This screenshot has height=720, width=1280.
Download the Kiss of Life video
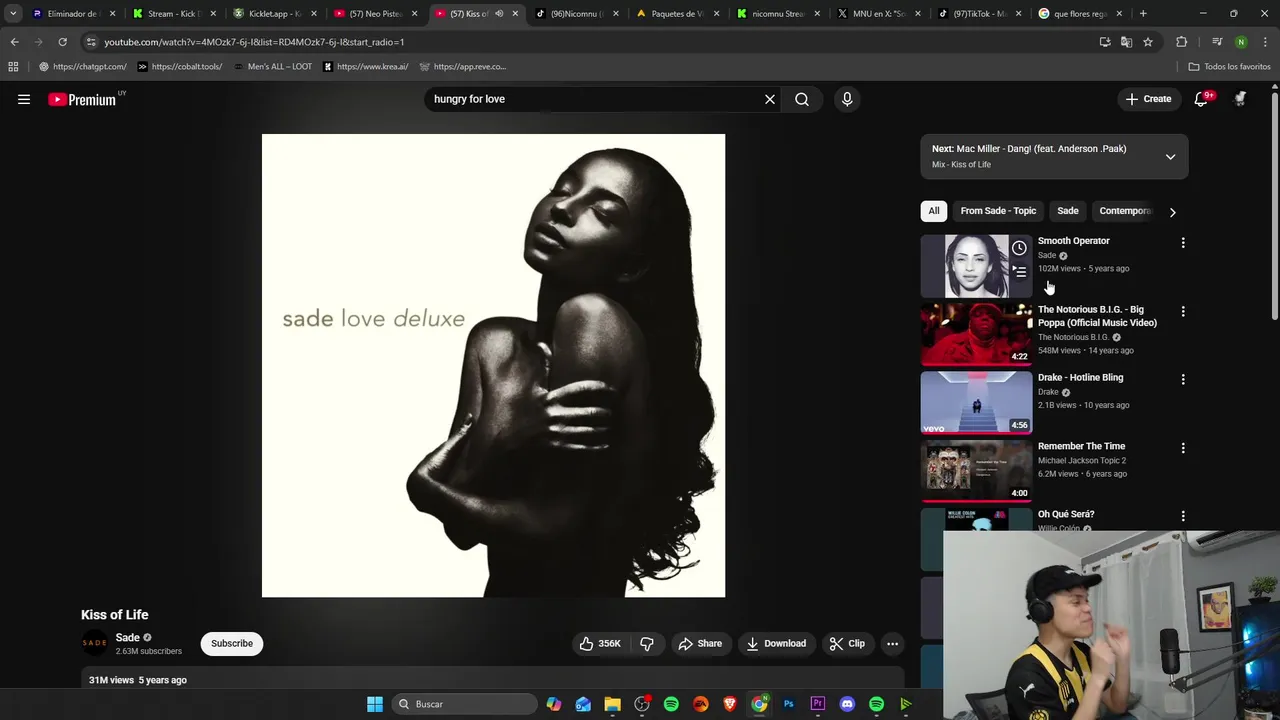pyautogui.click(x=776, y=644)
